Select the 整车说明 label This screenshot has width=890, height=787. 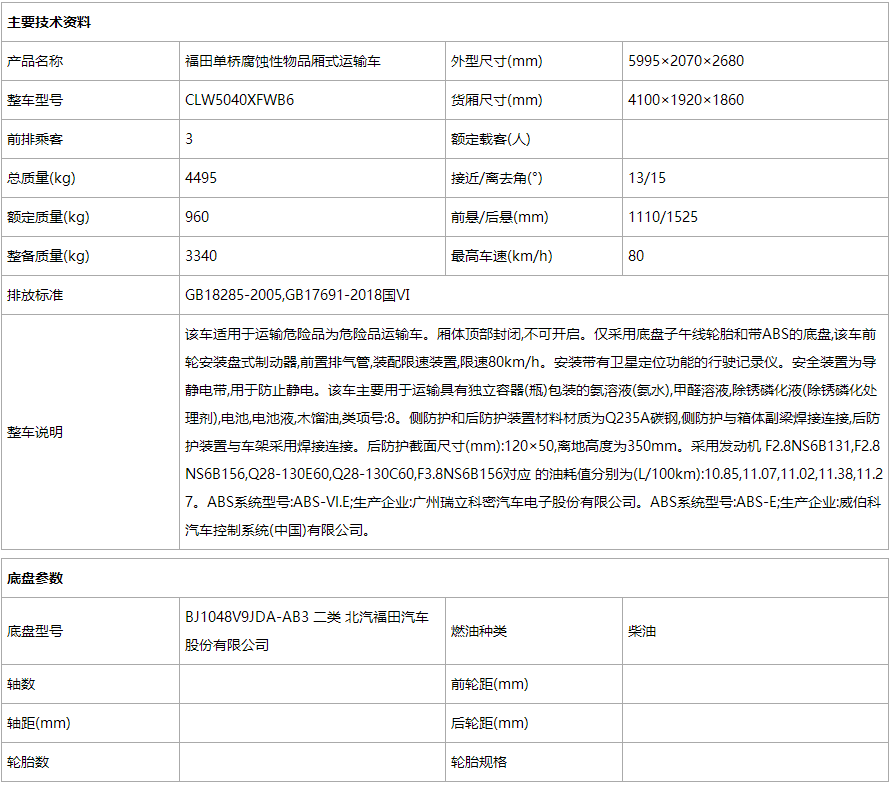[x=35, y=432]
